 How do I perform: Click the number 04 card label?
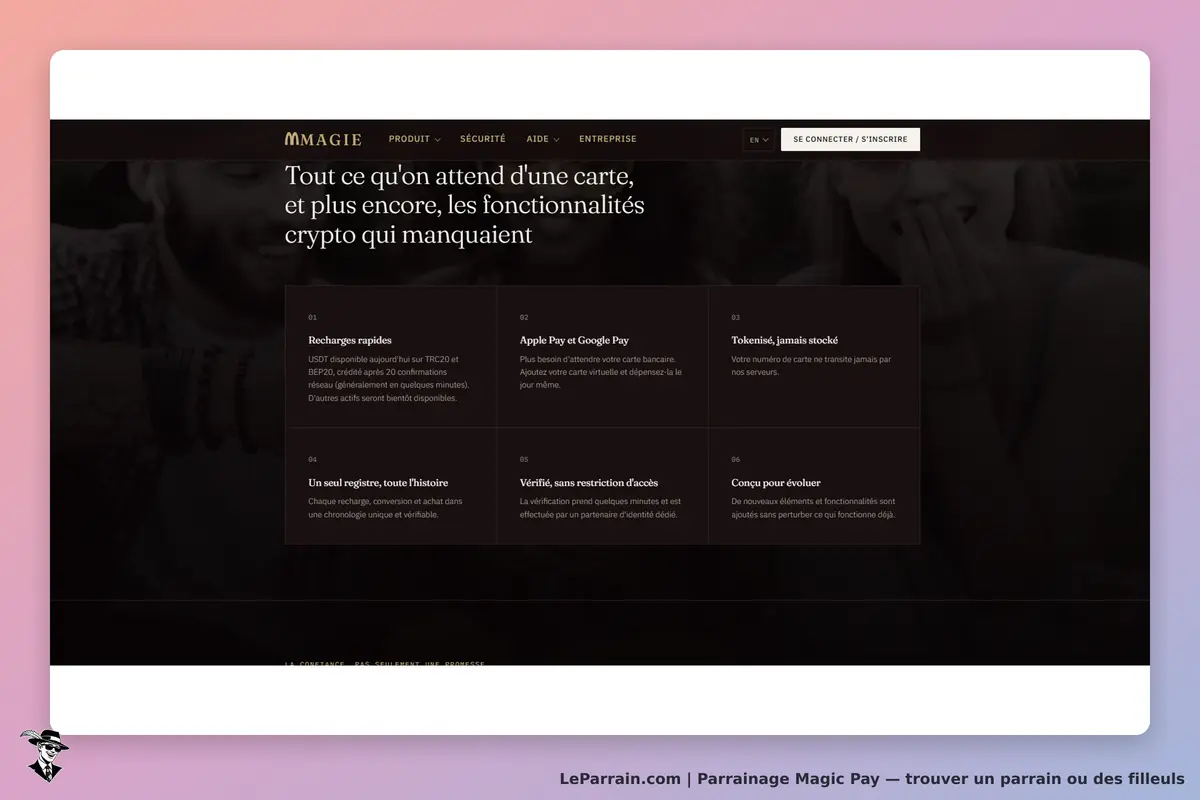pyautogui.click(x=312, y=460)
